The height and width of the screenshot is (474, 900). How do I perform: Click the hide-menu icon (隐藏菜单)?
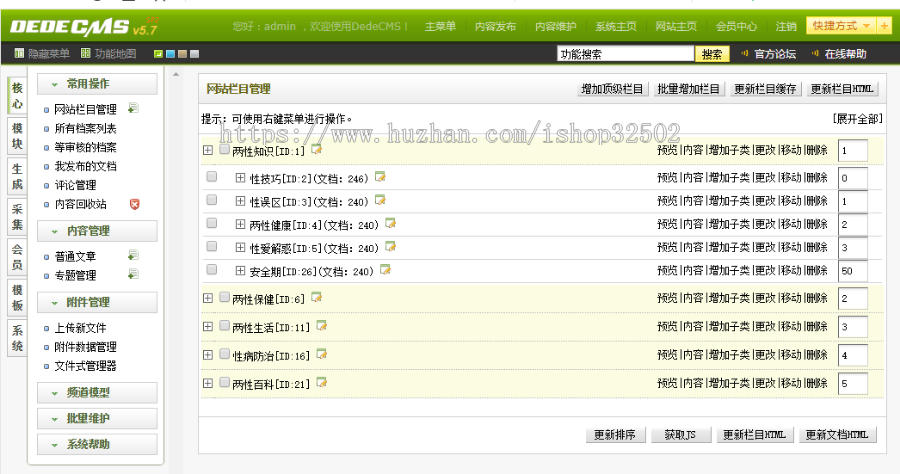tap(19, 53)
